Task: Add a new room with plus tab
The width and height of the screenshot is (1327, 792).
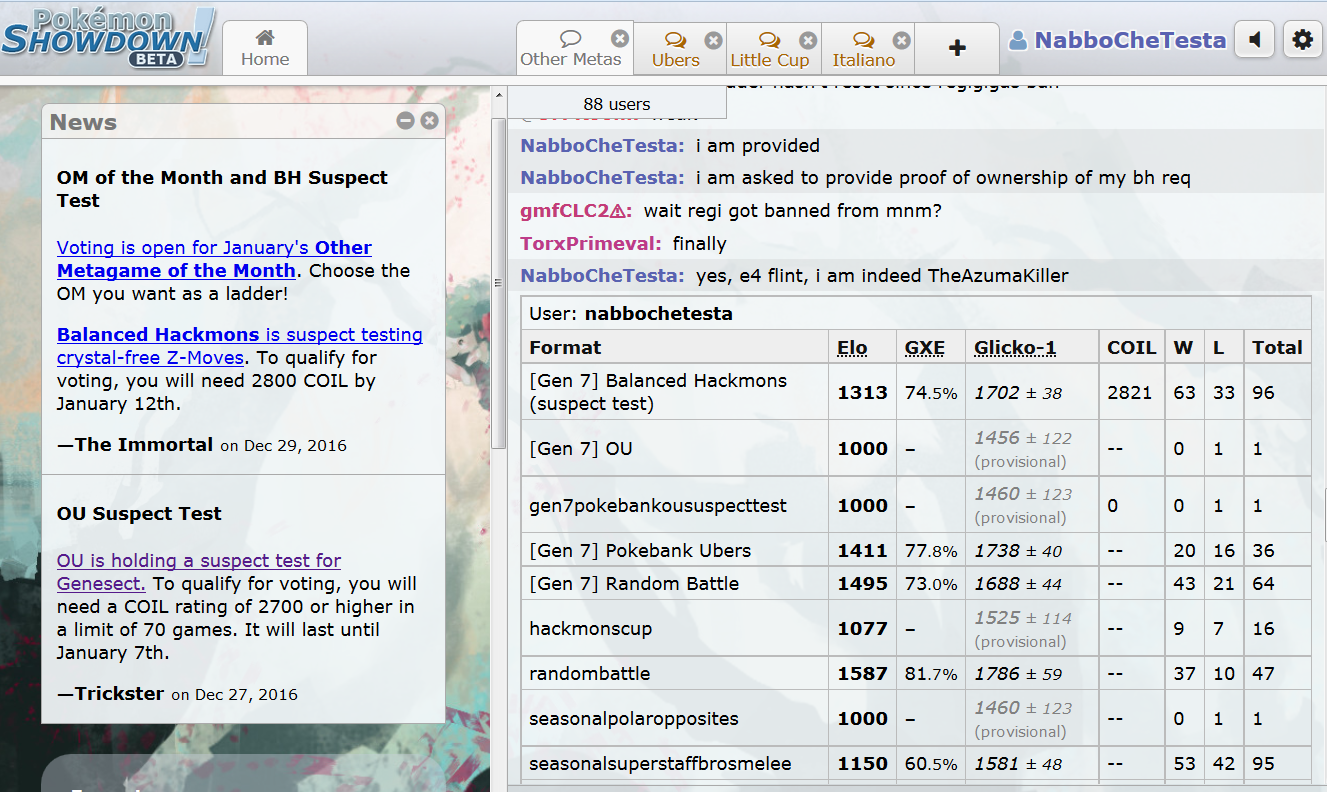Action: (x=957, y=48)
